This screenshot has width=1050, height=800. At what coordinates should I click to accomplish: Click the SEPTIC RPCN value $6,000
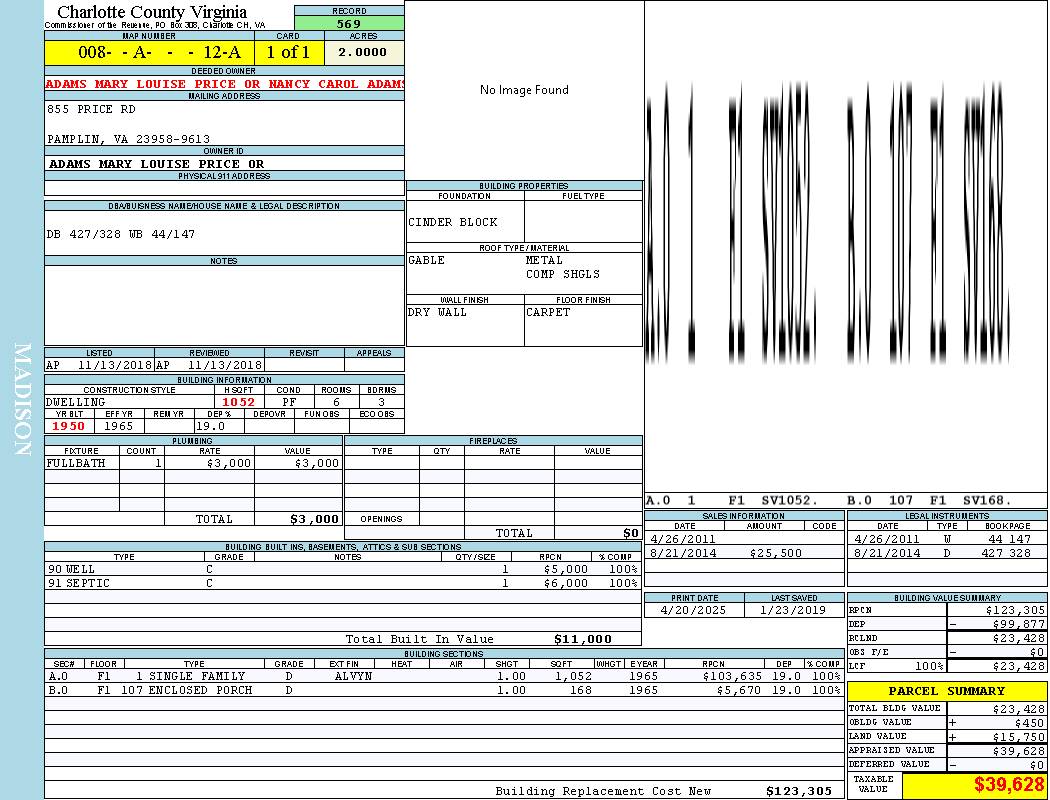(566, 583)
